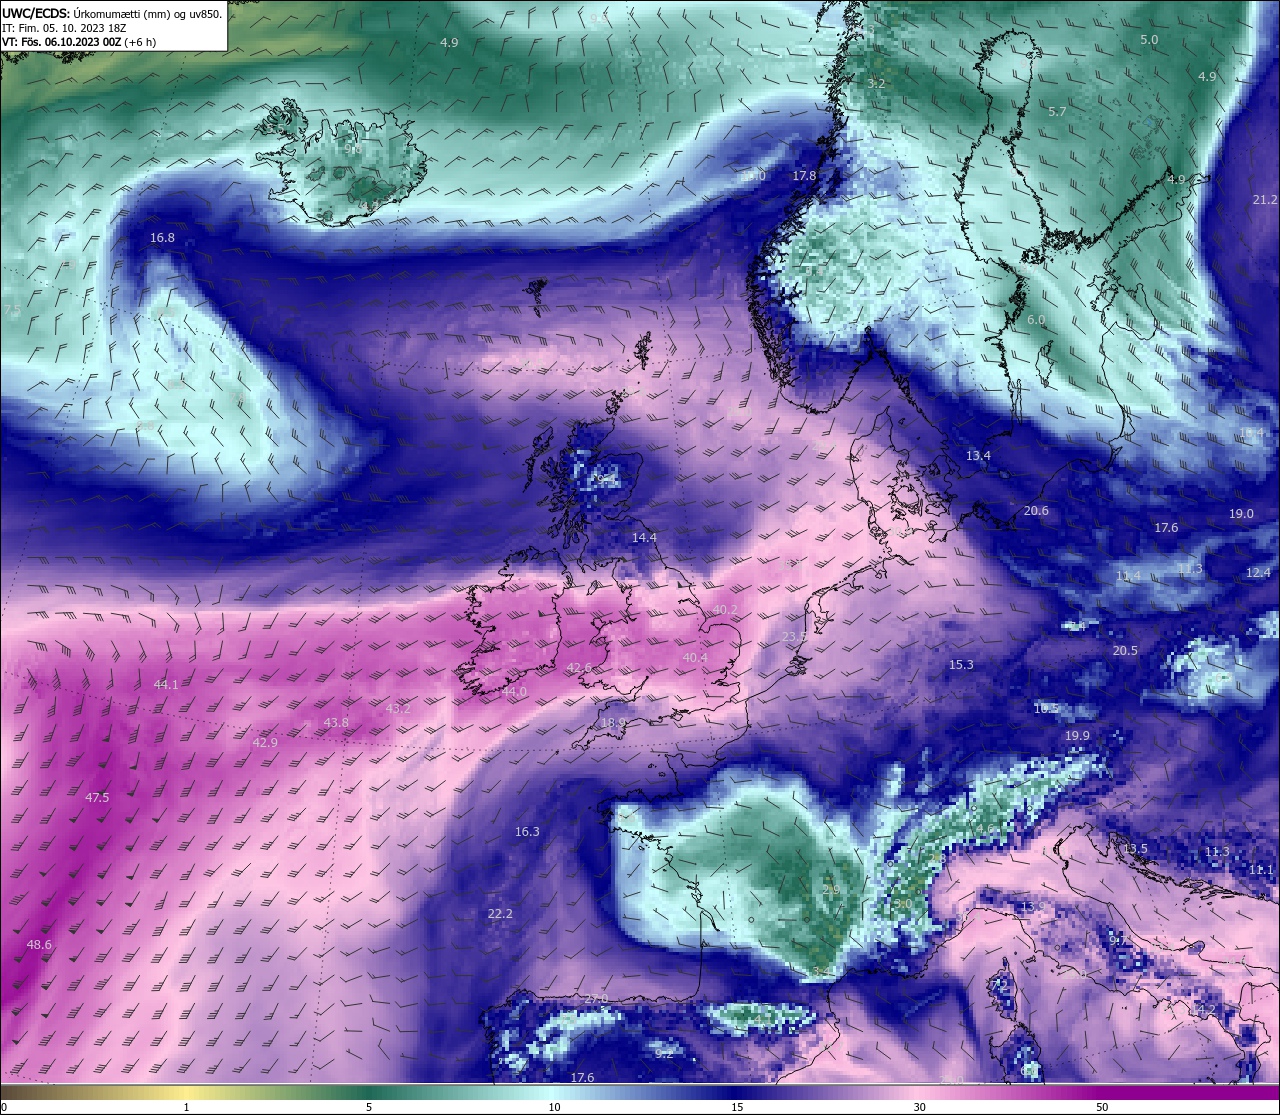Image resolution: width=1280 pixels, height=1115 pixels.
Task: Click the 22.2 value west of Spain
Action: point(500,914)
